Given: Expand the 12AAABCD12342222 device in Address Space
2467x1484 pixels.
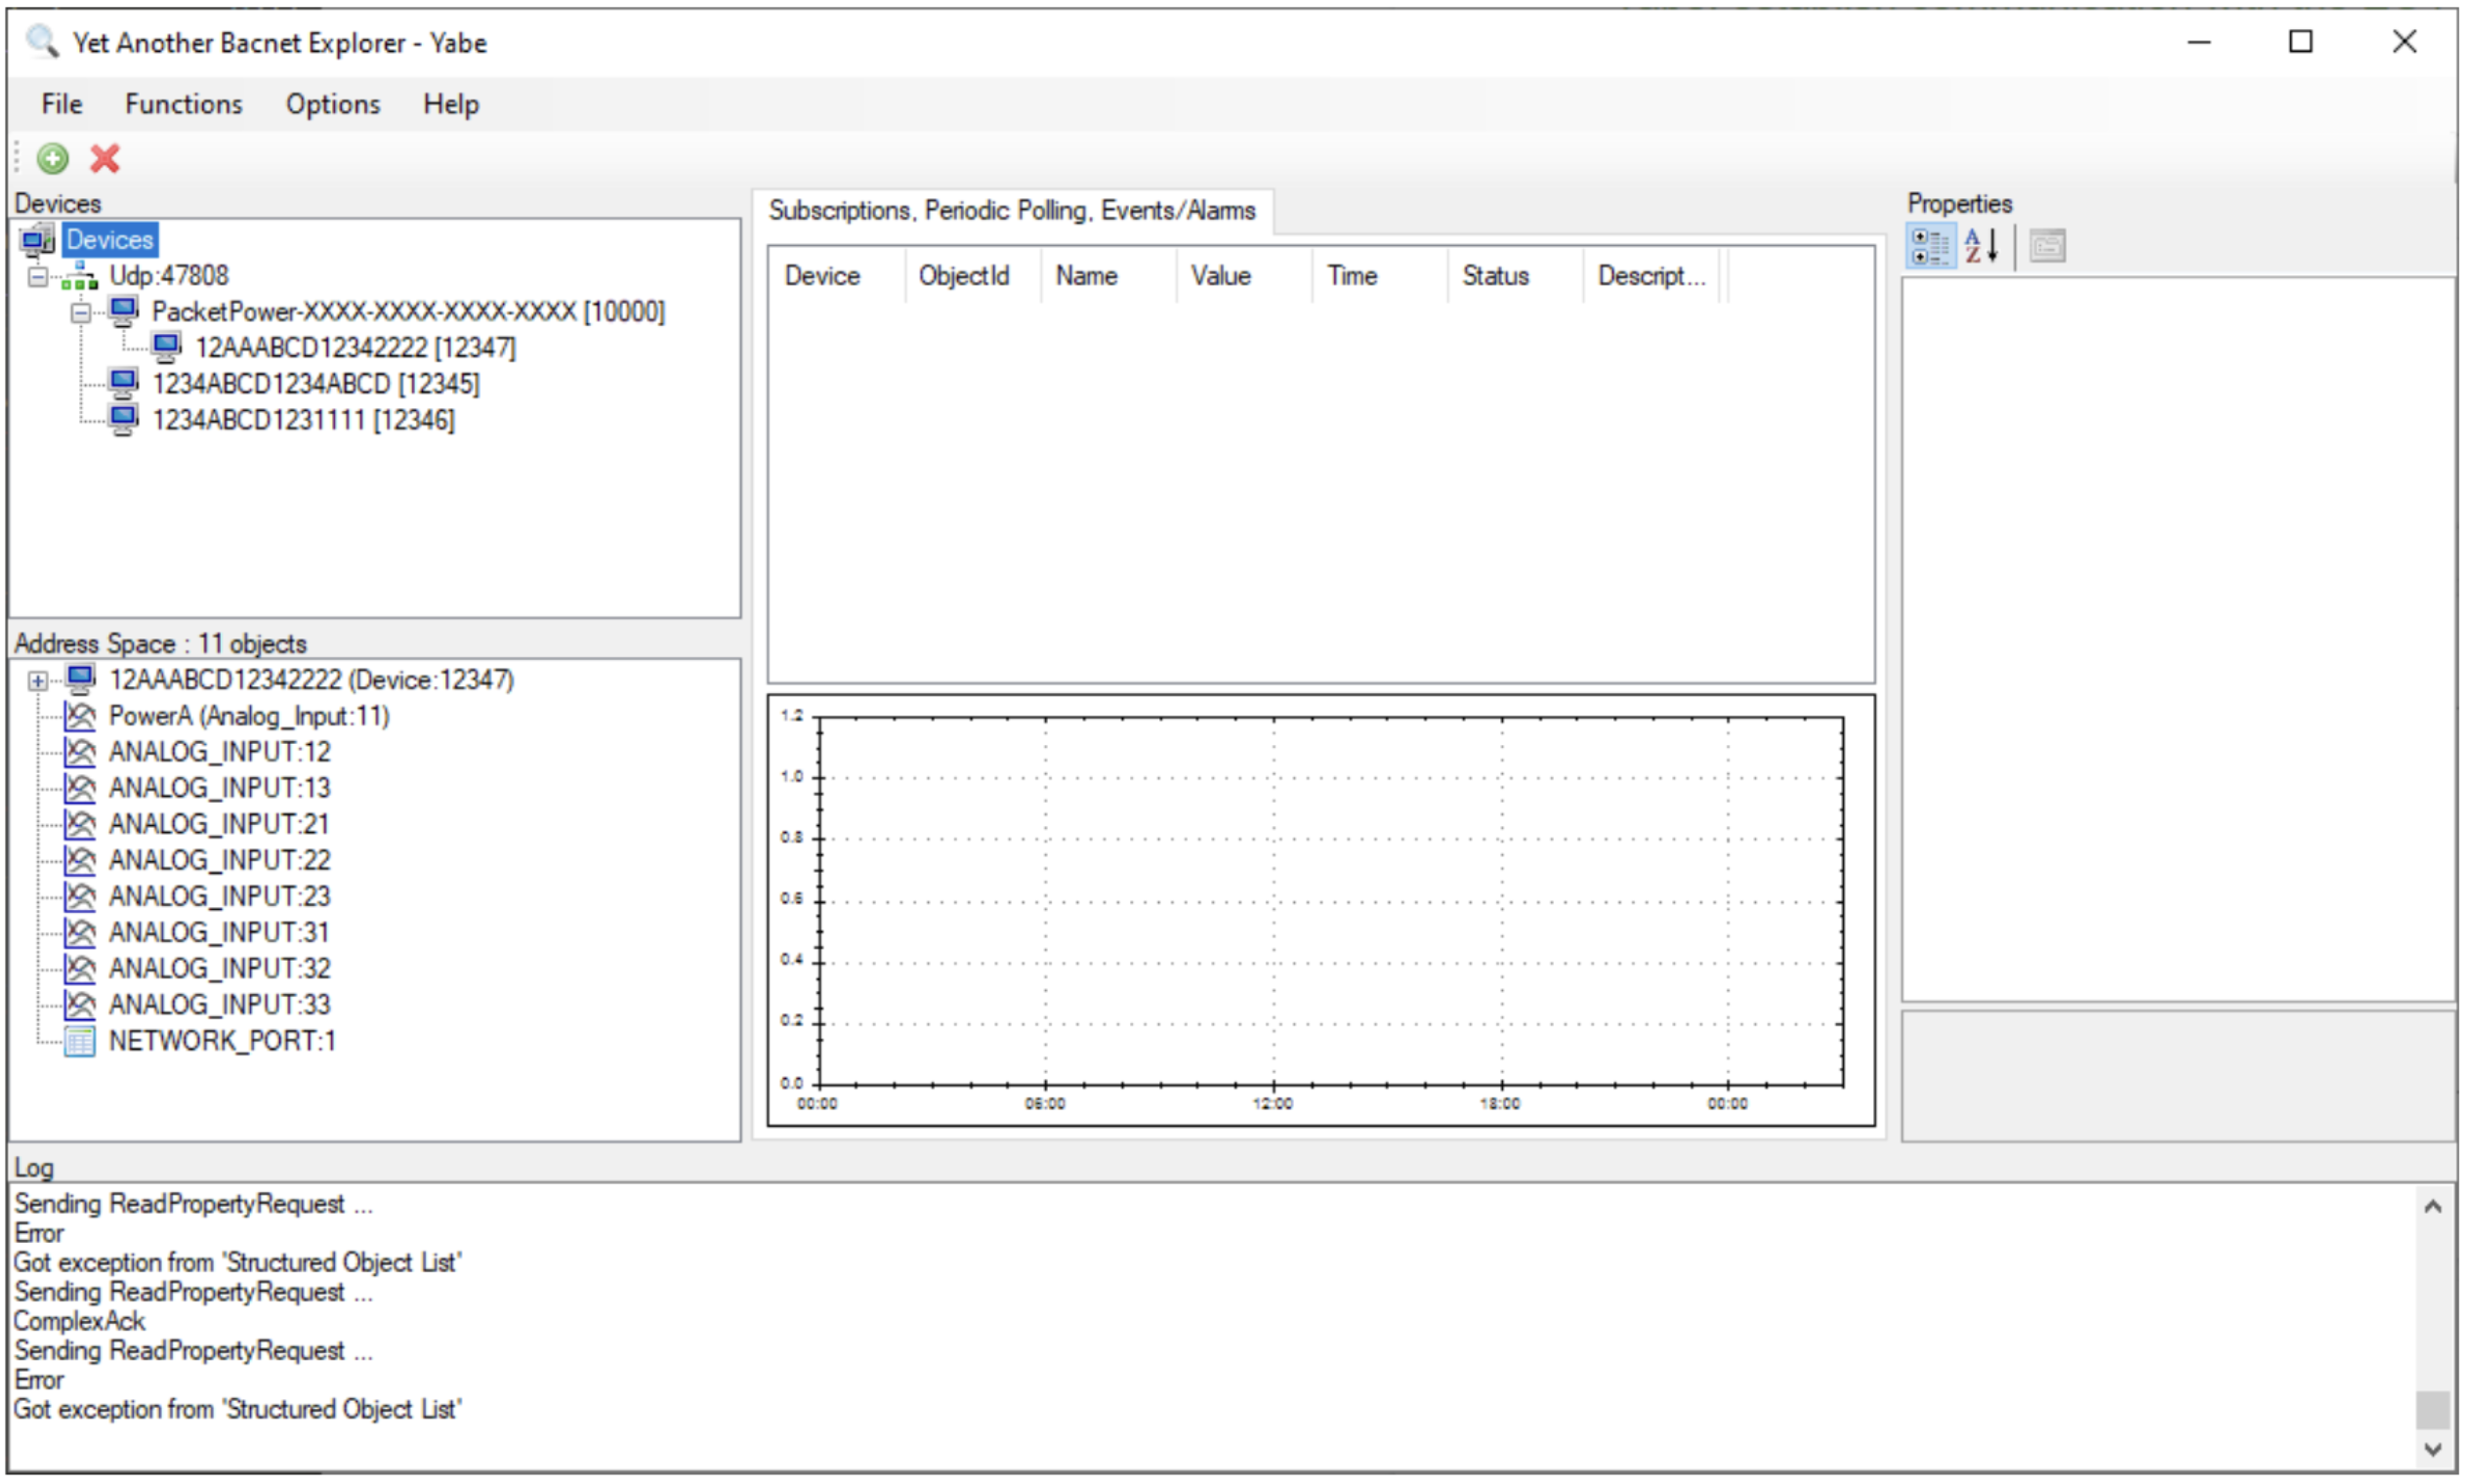Looking at the screenshot, I should pos(38,680).
